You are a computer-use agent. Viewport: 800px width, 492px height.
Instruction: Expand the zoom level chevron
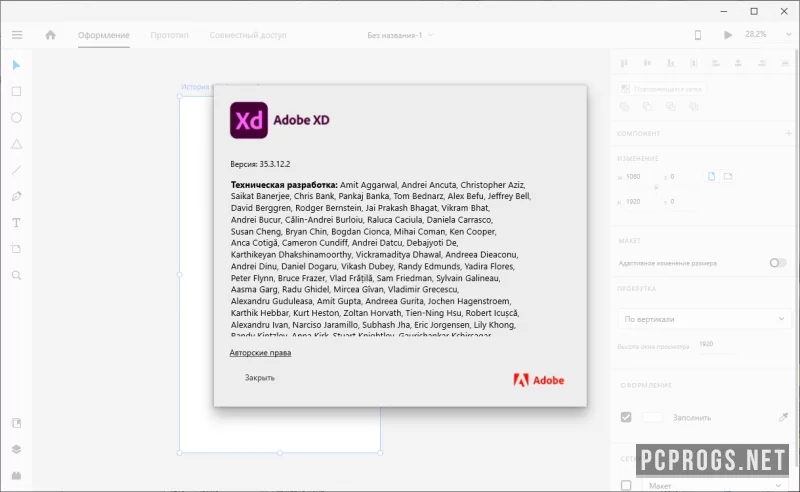click(x=789, y=35)
